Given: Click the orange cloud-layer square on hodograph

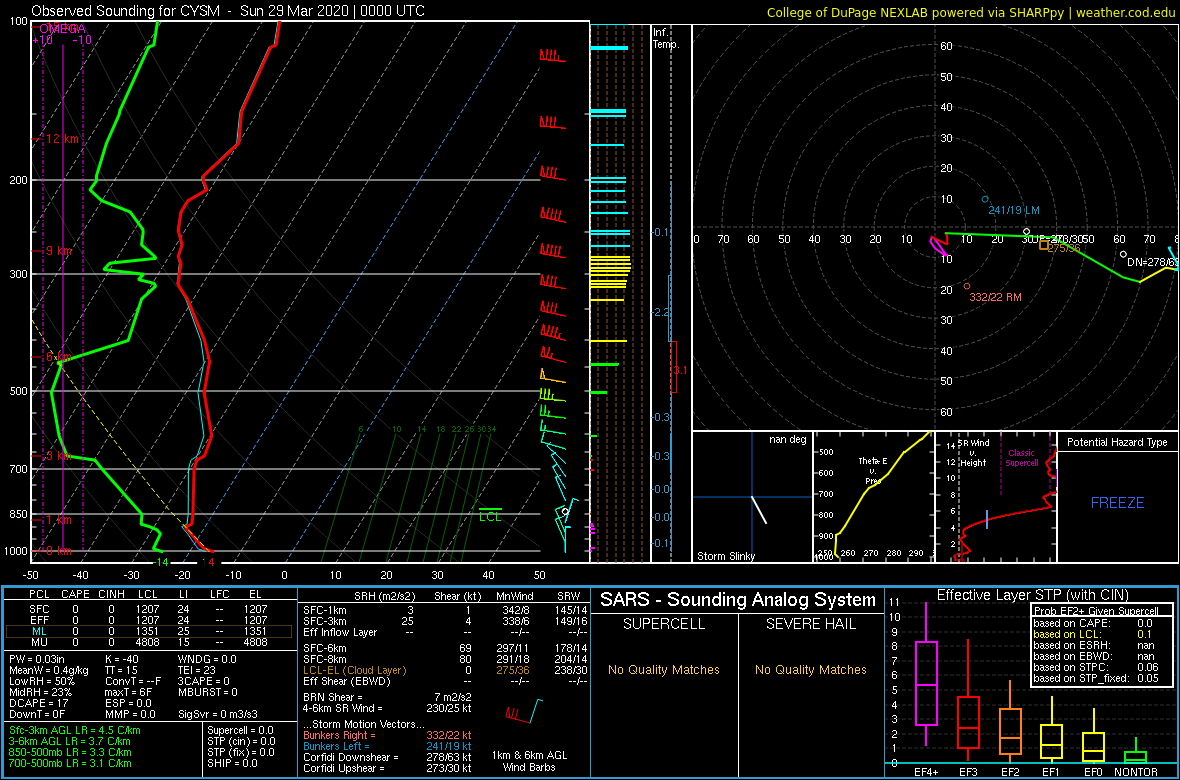Looking at the screenshot, I should [x=1044, y=245].
